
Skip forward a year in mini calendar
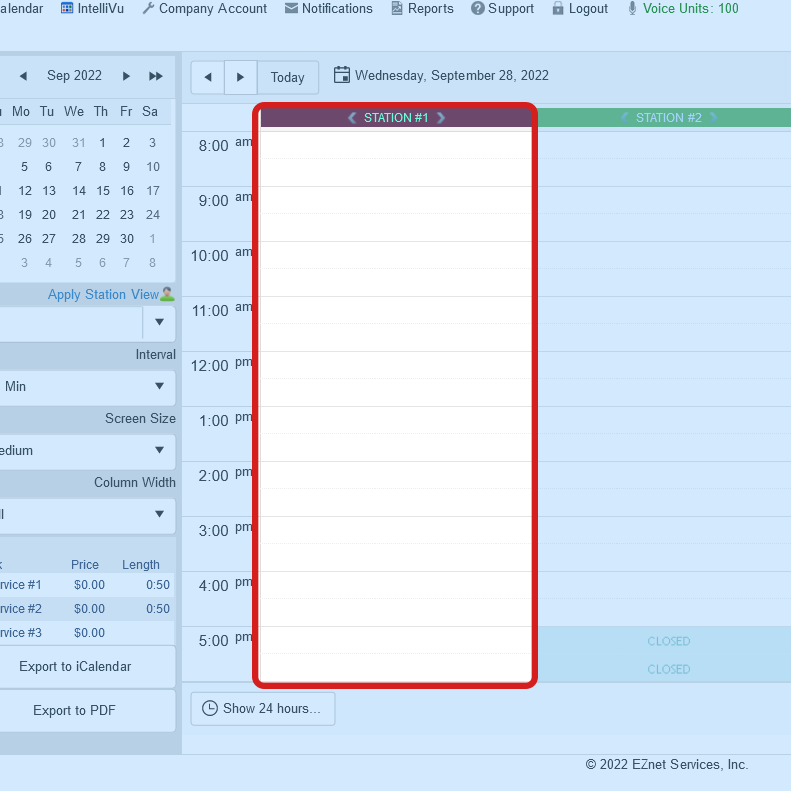(155, 76)
